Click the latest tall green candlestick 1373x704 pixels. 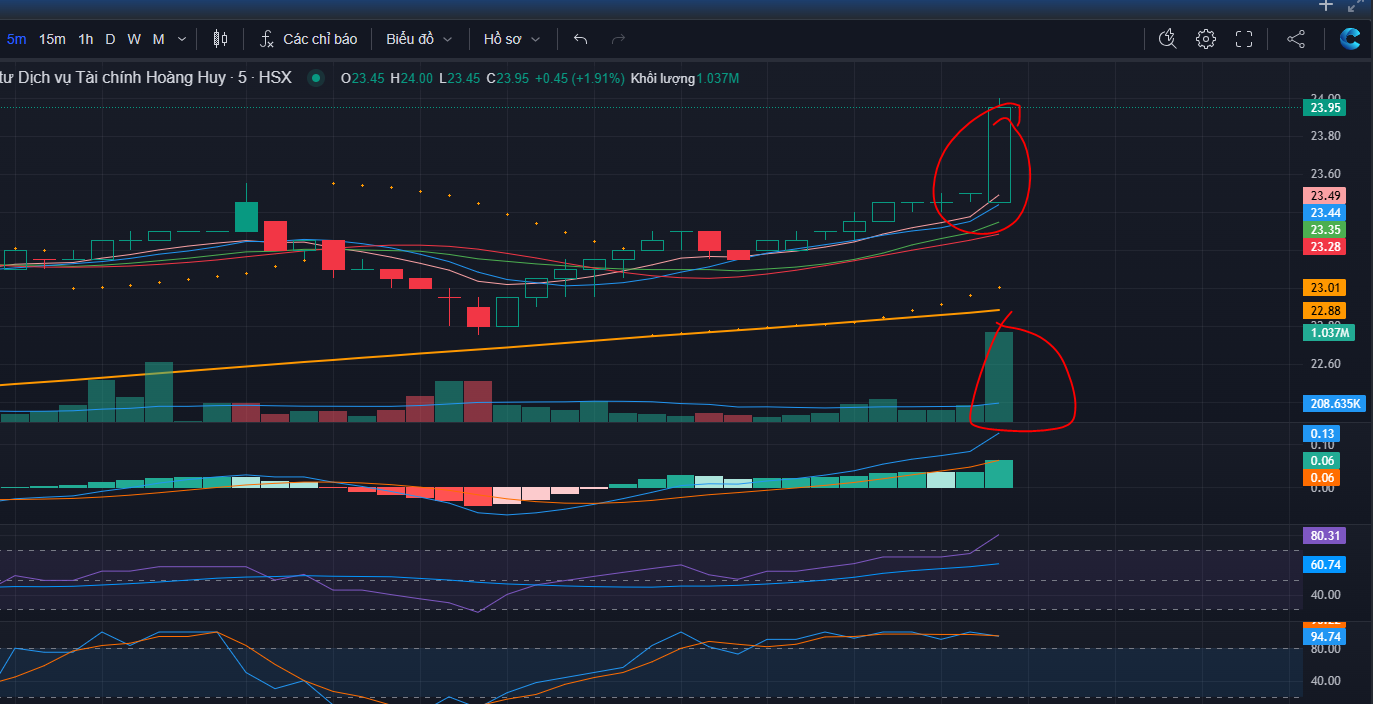(x=999, y=154)
